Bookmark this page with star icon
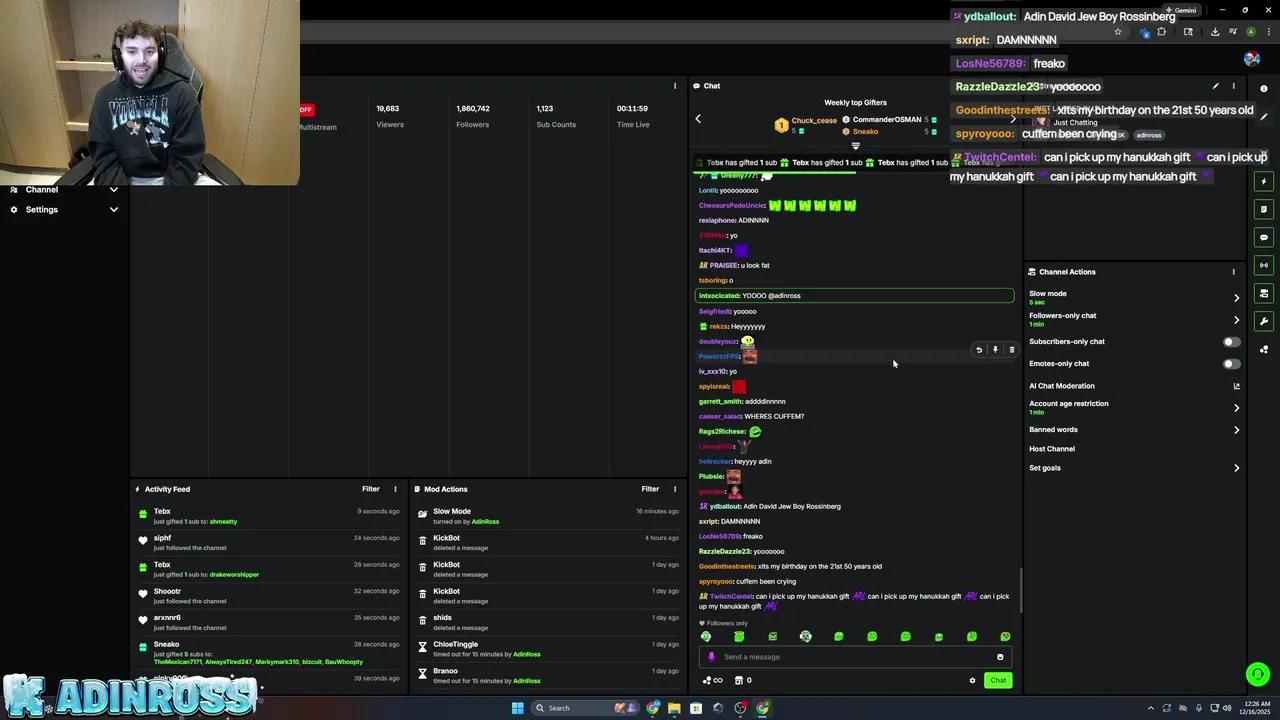The image size is (1280, 720). point(1118,32)
